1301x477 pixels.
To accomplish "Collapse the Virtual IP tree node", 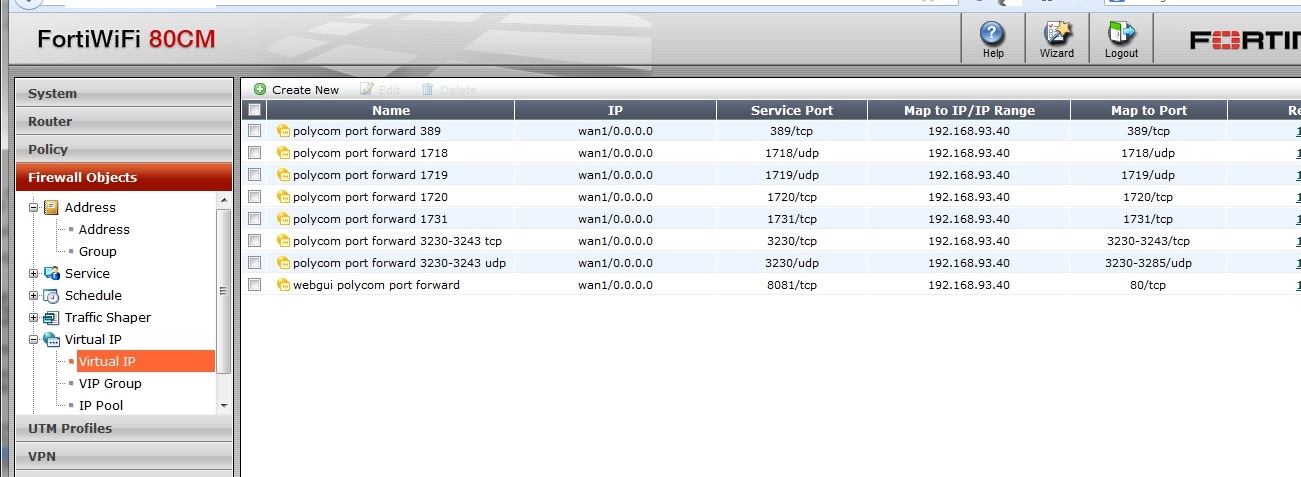I will [34, 340].
